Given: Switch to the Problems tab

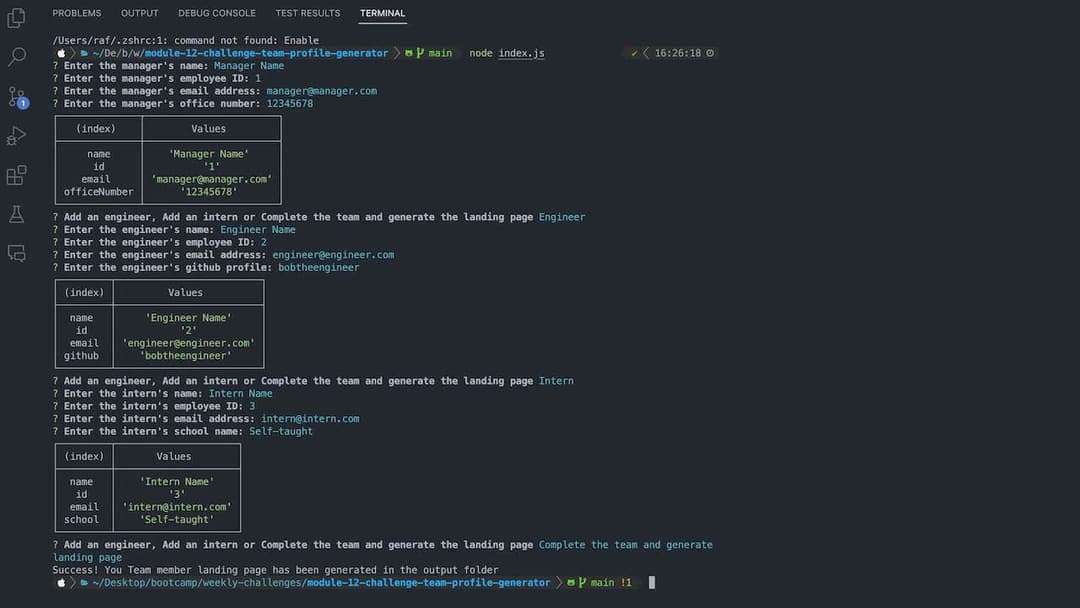Looking at the screenshot, I should [x=77, y=13].
